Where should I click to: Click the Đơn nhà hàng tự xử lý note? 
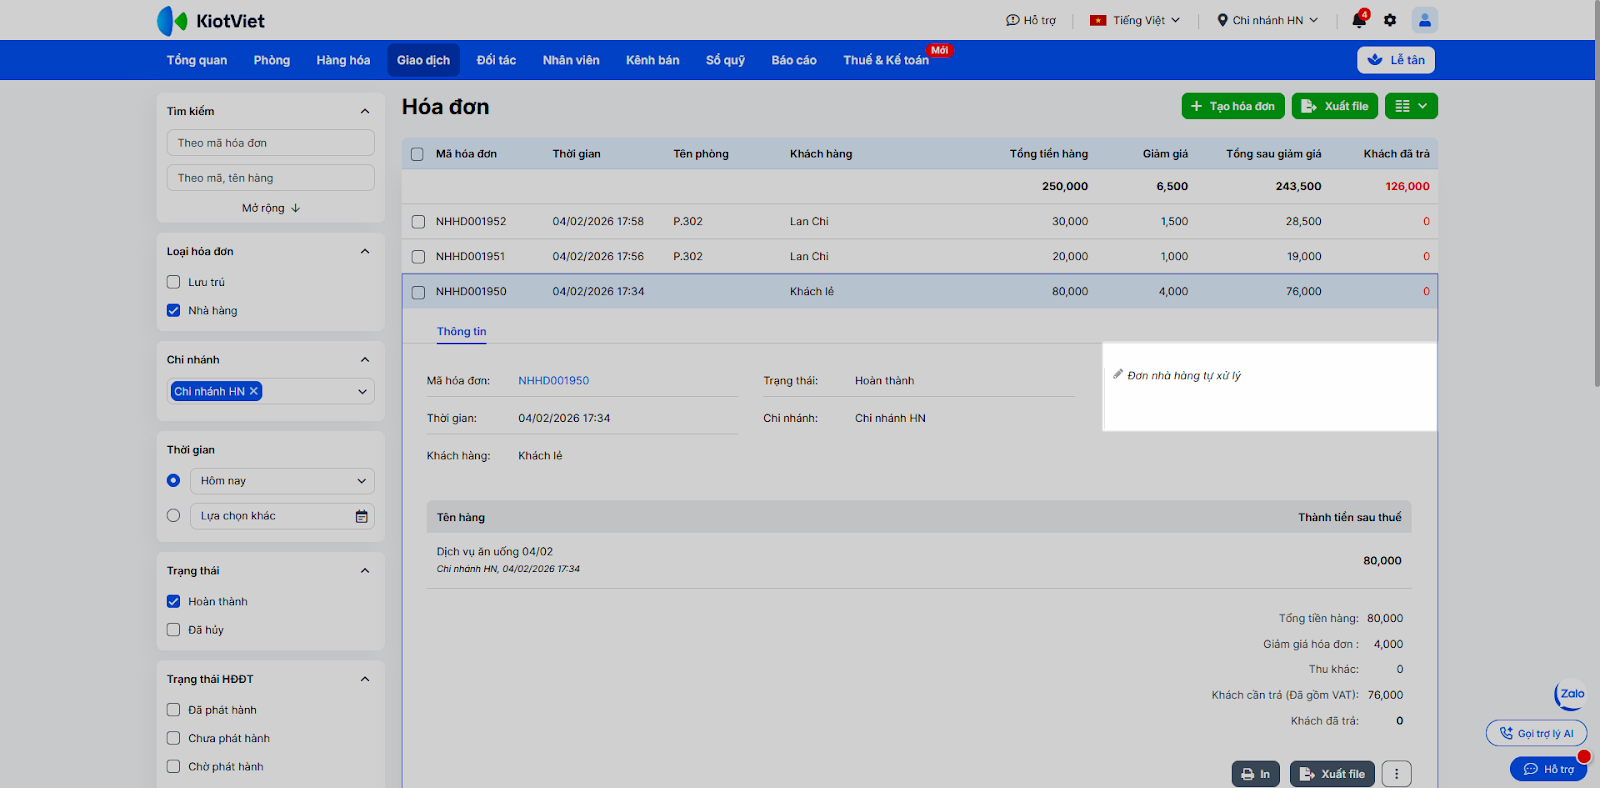pos(1184,376)
